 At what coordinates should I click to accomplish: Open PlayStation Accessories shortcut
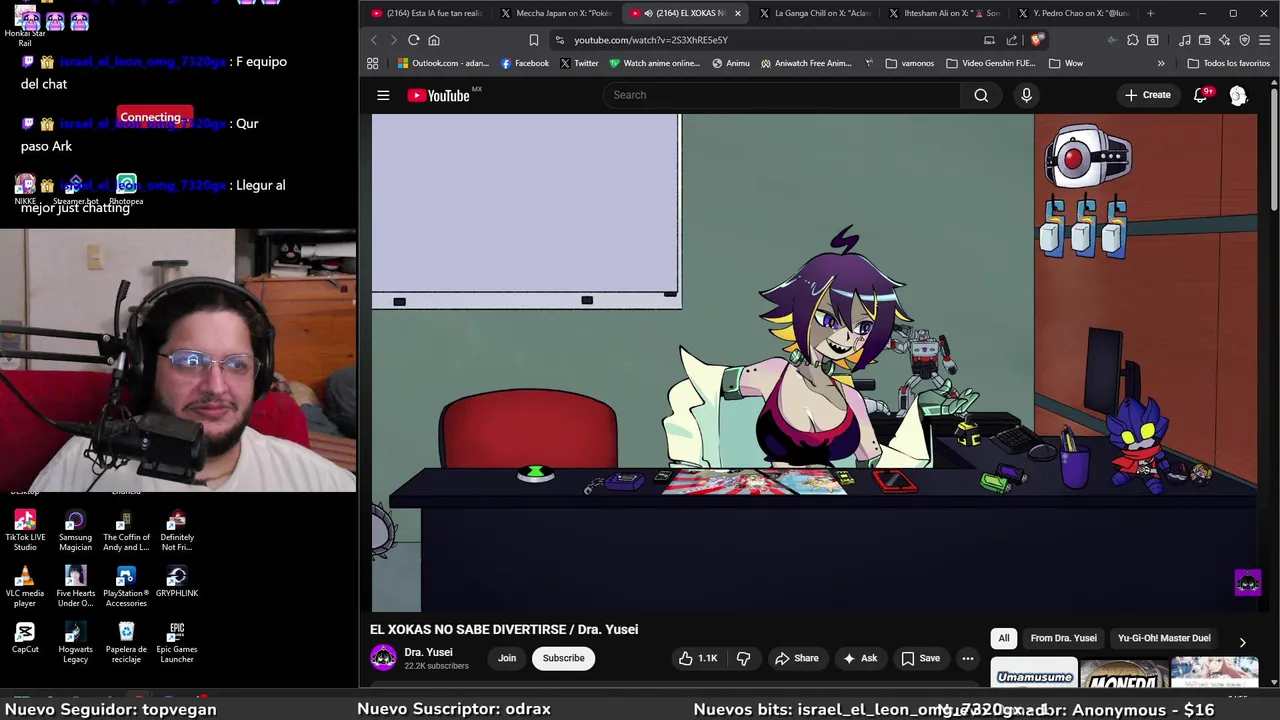[x=126, y=586]
